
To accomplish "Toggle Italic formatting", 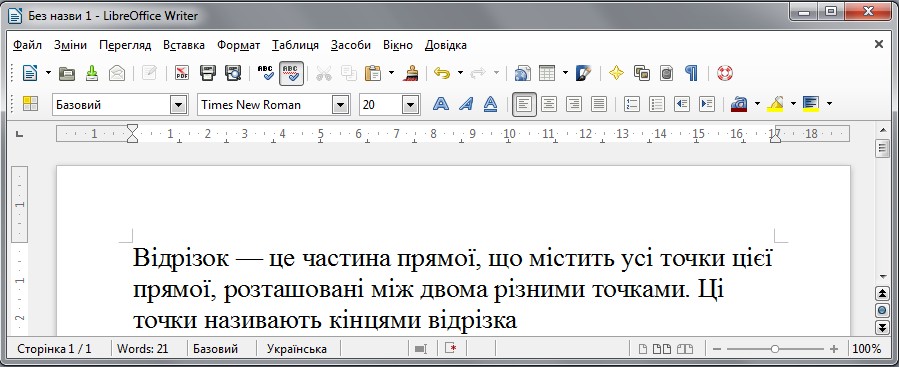I will [466, 104].
